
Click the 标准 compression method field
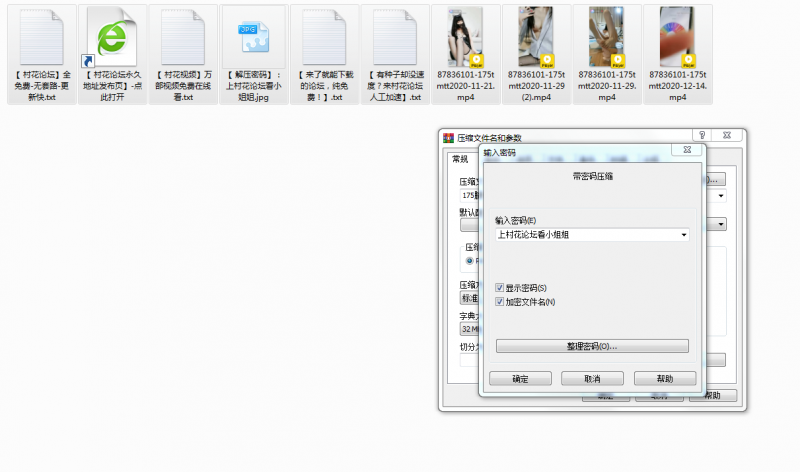coord(469,298)
